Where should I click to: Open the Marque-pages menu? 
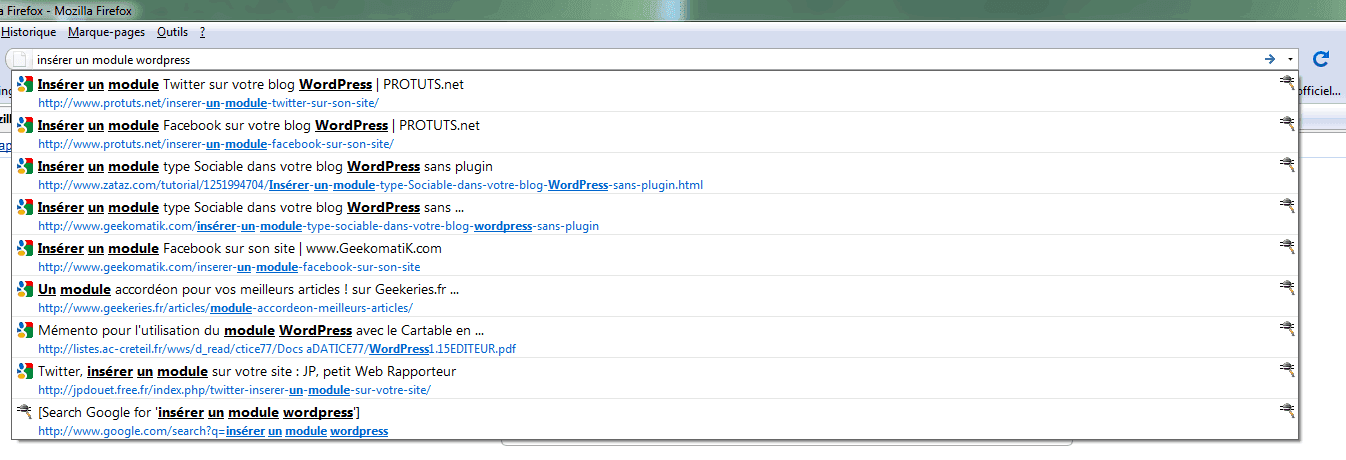click(x=105, y=33)
